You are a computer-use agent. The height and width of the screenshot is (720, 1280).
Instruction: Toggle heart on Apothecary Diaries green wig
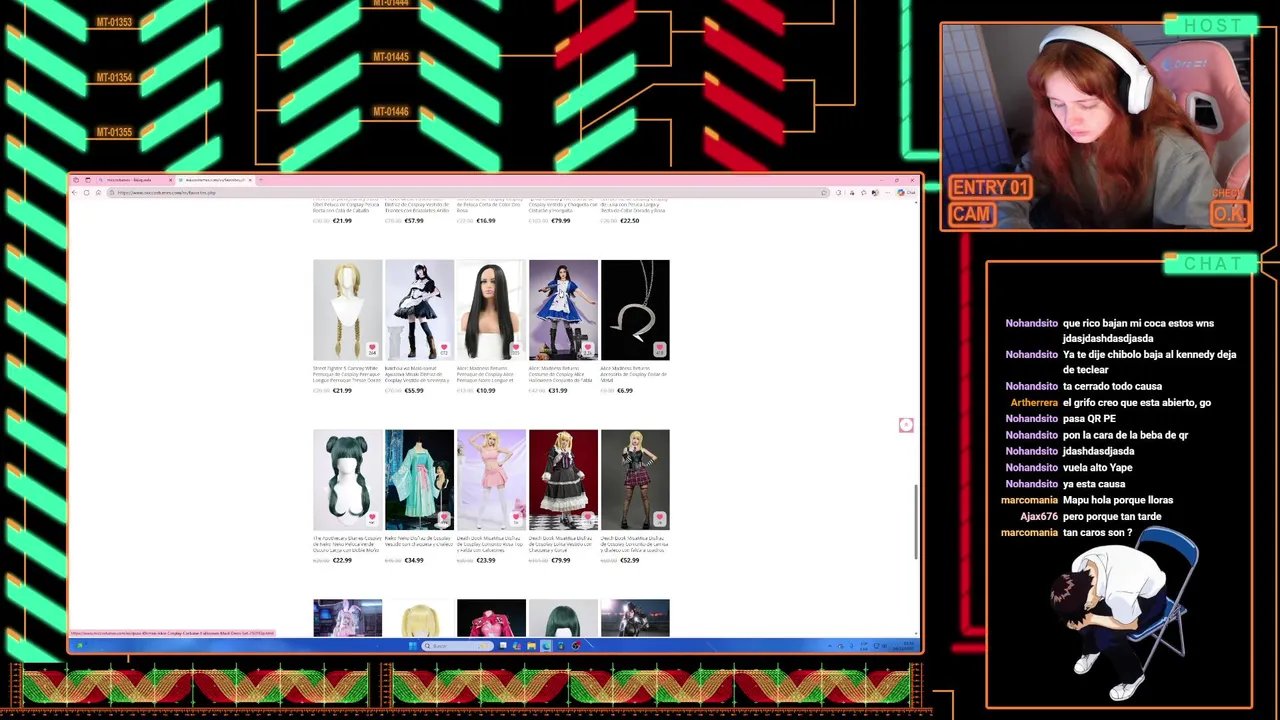pyautogui.click(x=372, y=518)
